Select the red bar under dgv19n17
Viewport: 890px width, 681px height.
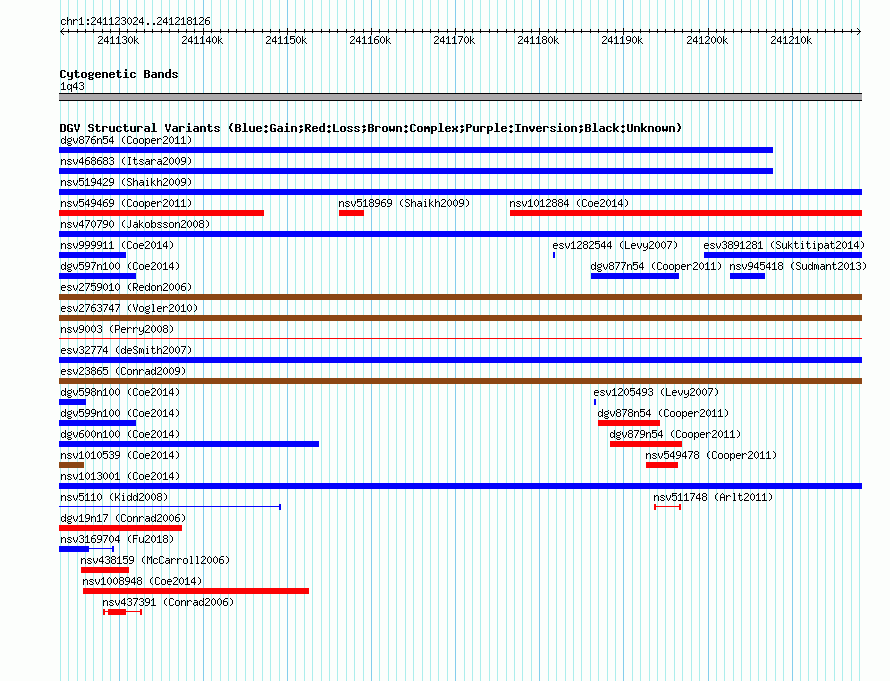[x=120, y=528]
